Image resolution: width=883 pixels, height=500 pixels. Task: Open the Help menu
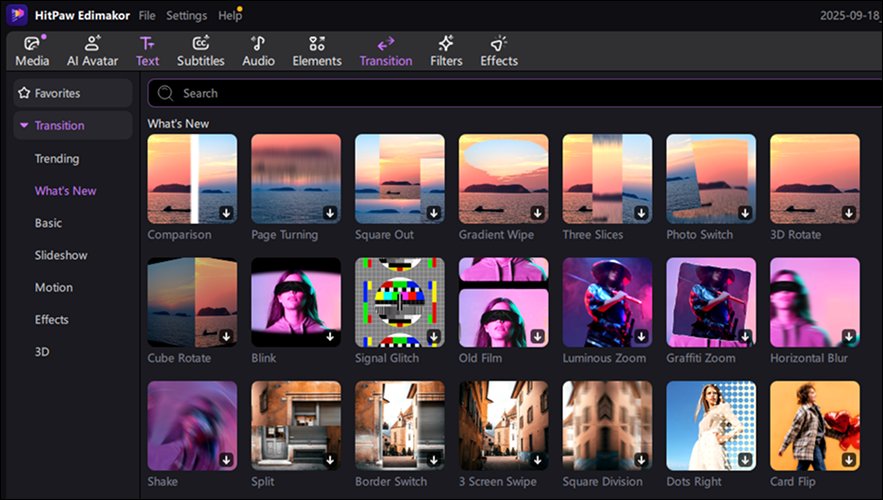(229, 16)
